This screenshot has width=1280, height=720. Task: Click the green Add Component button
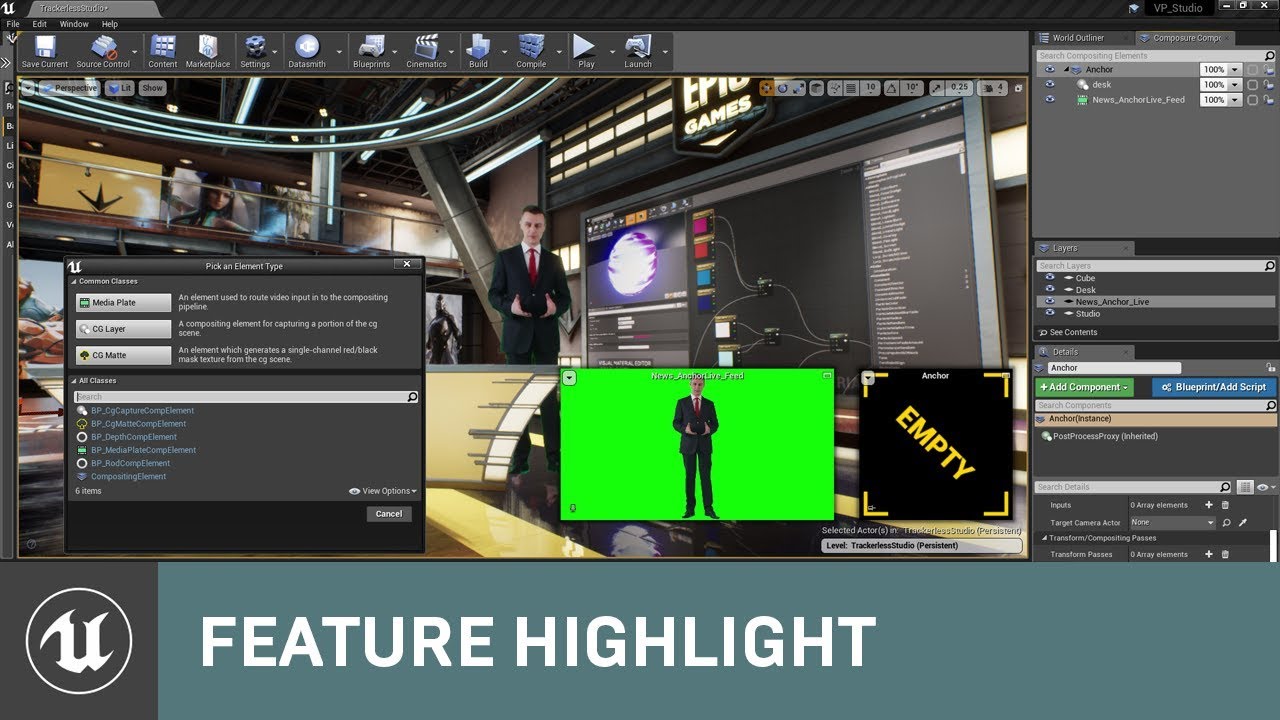click(1085, 387)
